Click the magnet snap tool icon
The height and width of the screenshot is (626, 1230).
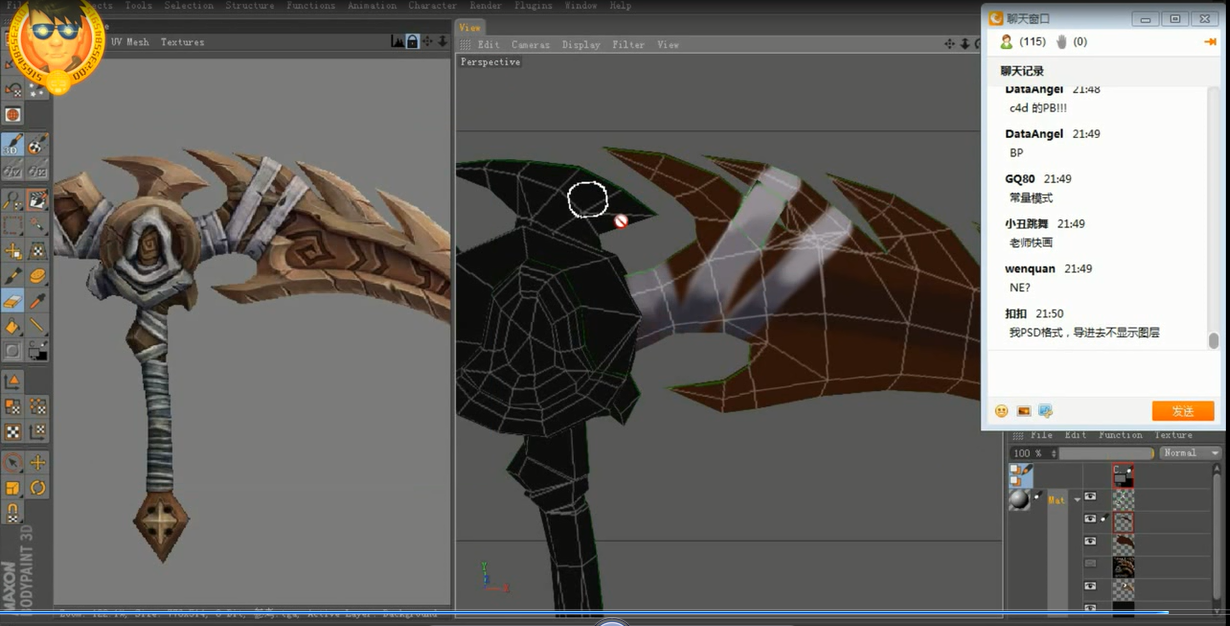12,513
